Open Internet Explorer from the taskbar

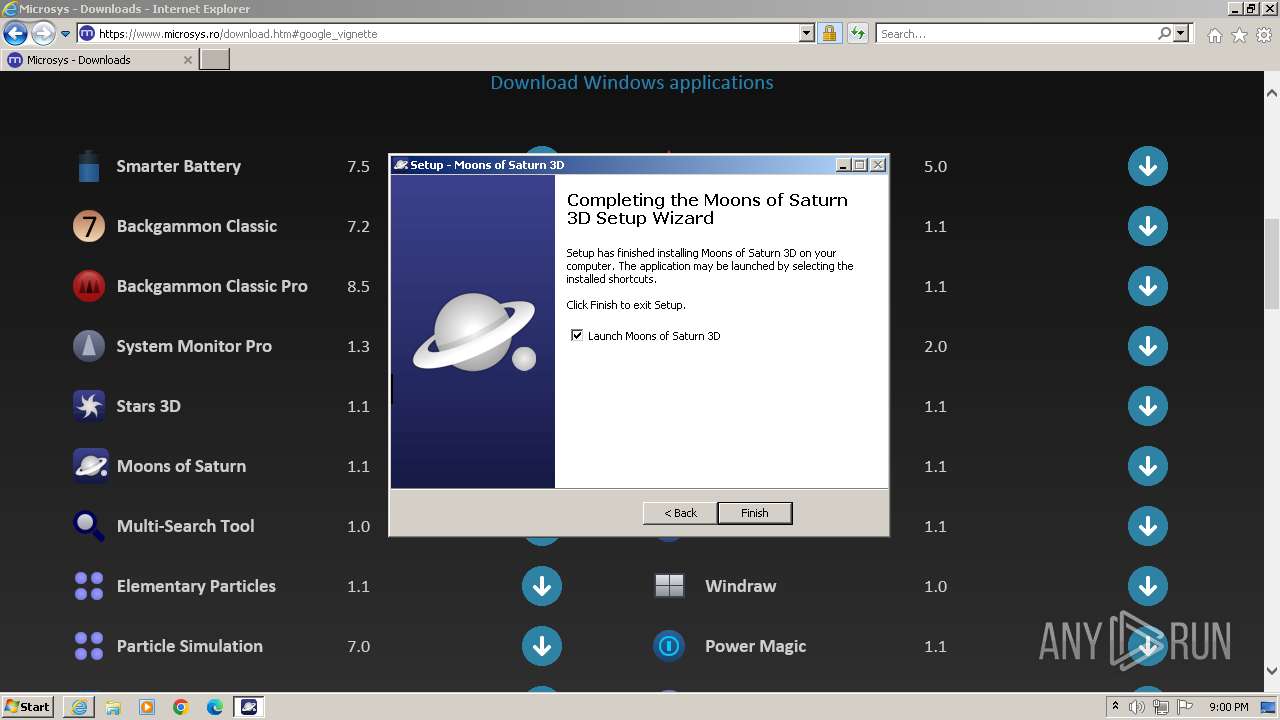tap(79, 707)
